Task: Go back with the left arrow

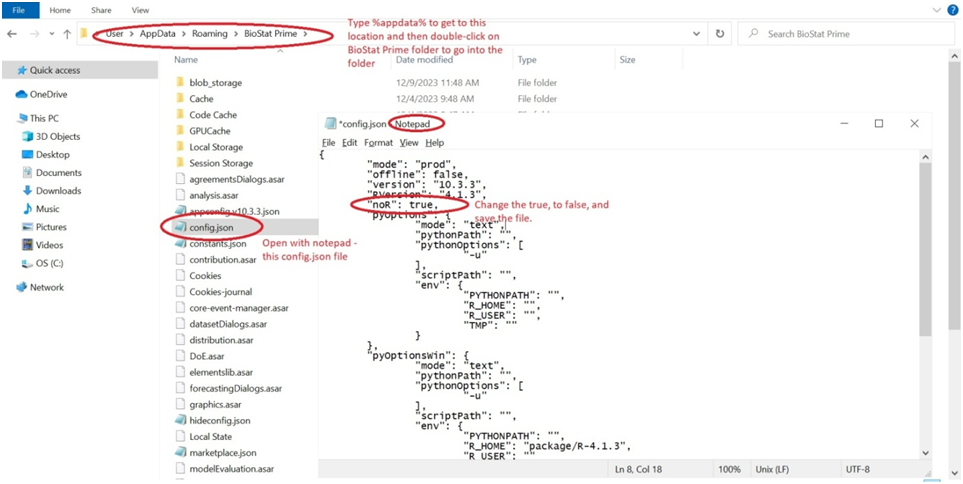Action: [x=11, y=34]
